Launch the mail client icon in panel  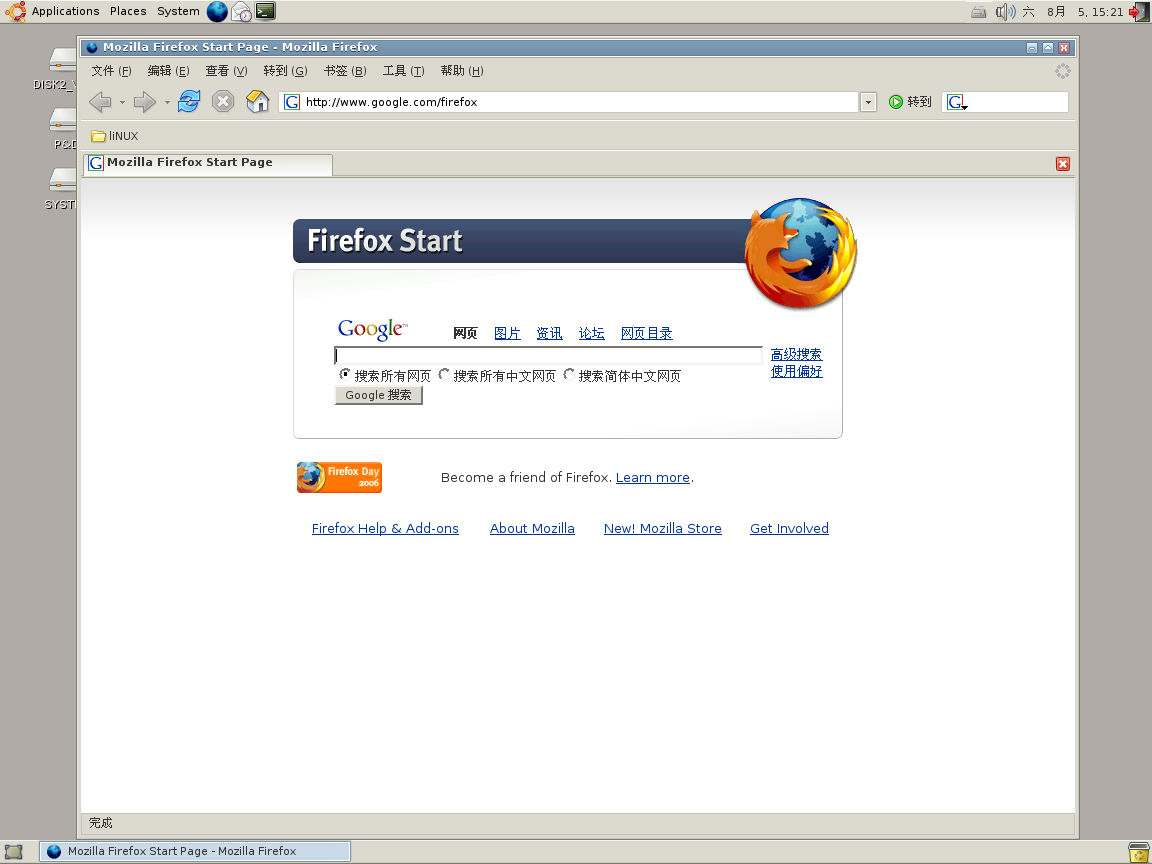coord(242,11)
